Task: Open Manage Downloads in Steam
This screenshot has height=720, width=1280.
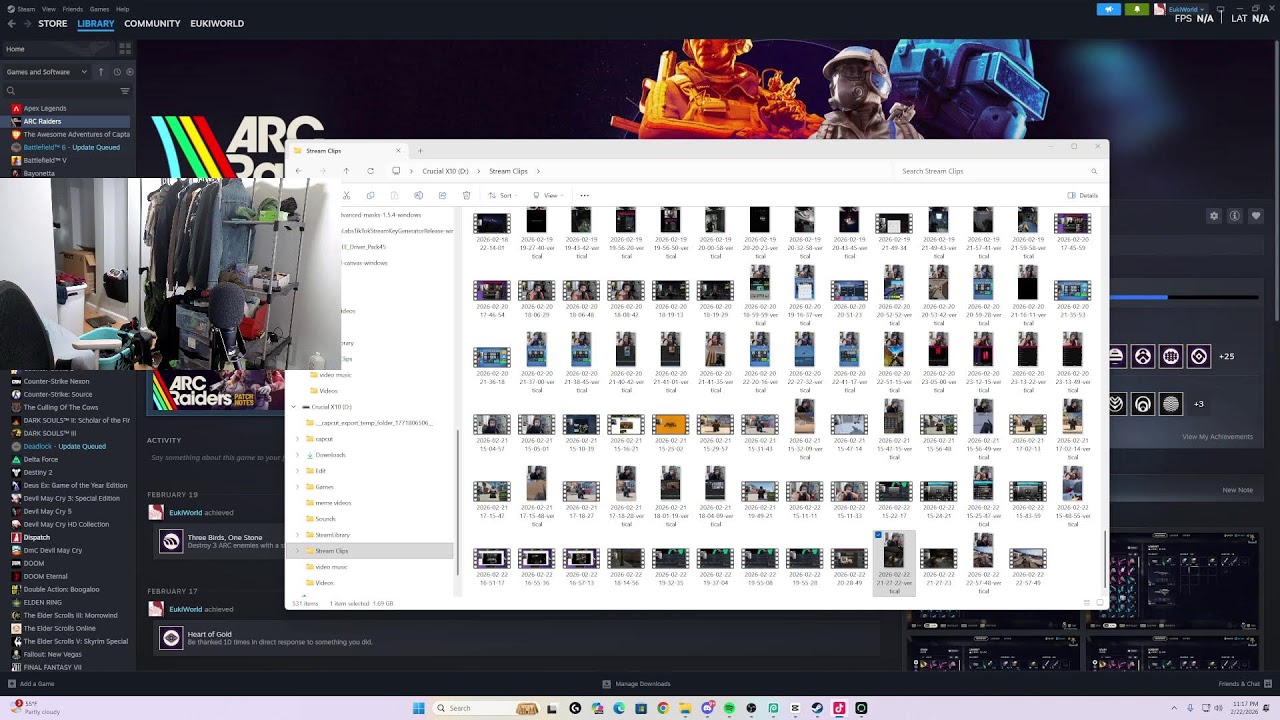Action: (637, 684)
